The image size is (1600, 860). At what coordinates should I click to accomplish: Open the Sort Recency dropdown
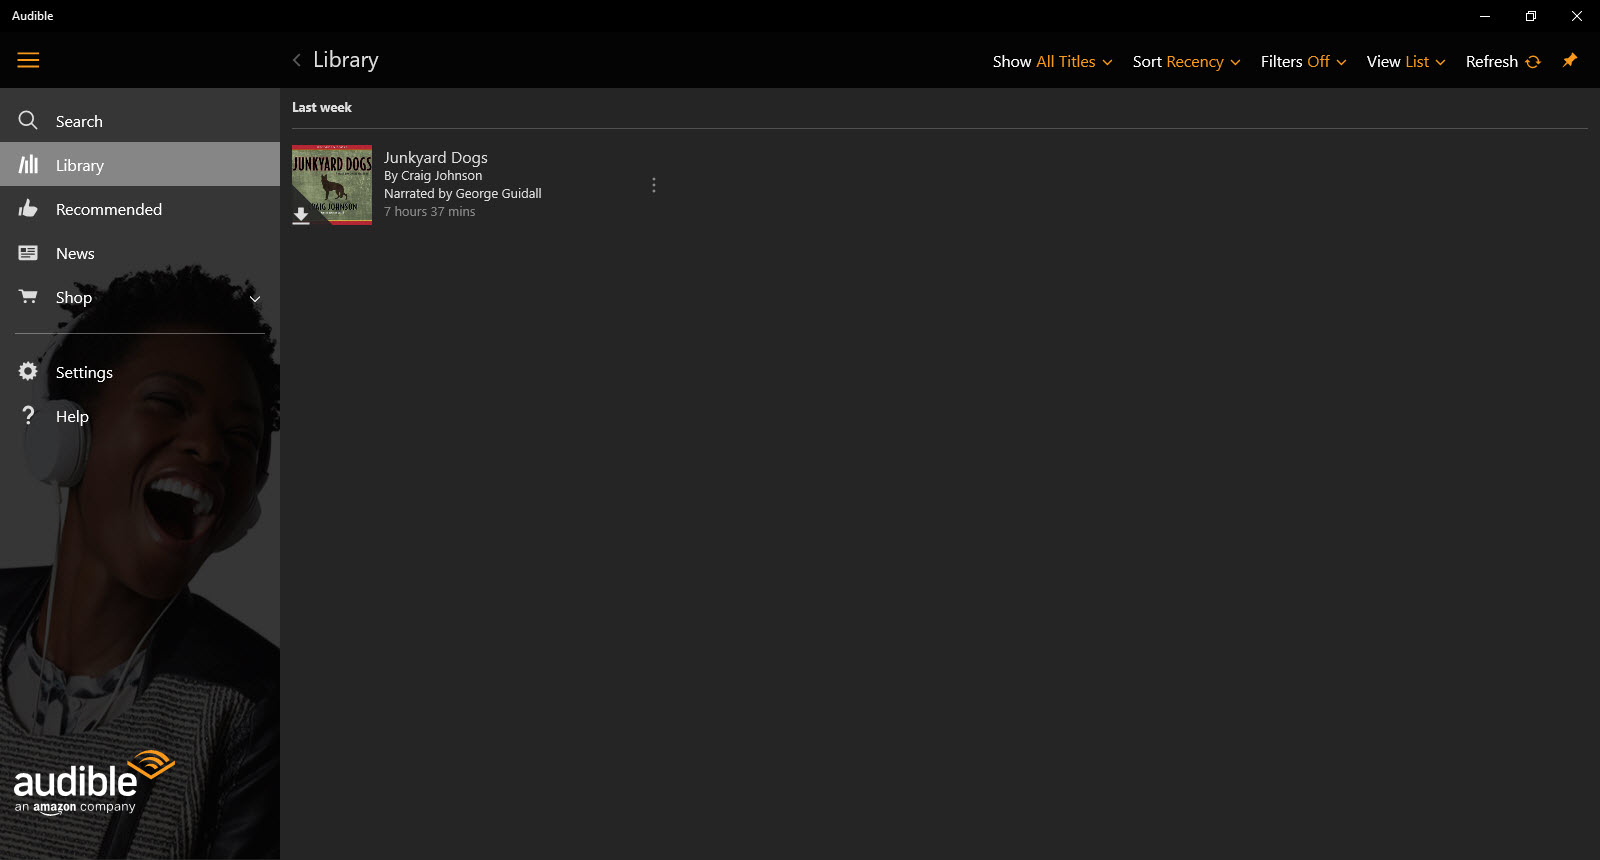click(1186, 62)
